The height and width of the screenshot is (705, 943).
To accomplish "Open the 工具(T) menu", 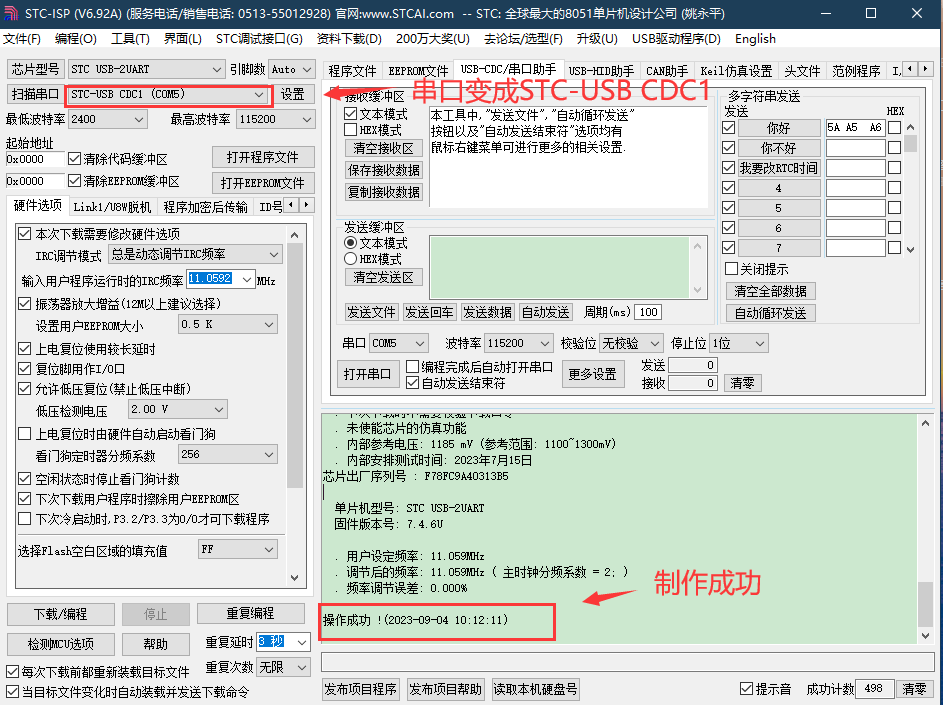I will click(131, 39).
